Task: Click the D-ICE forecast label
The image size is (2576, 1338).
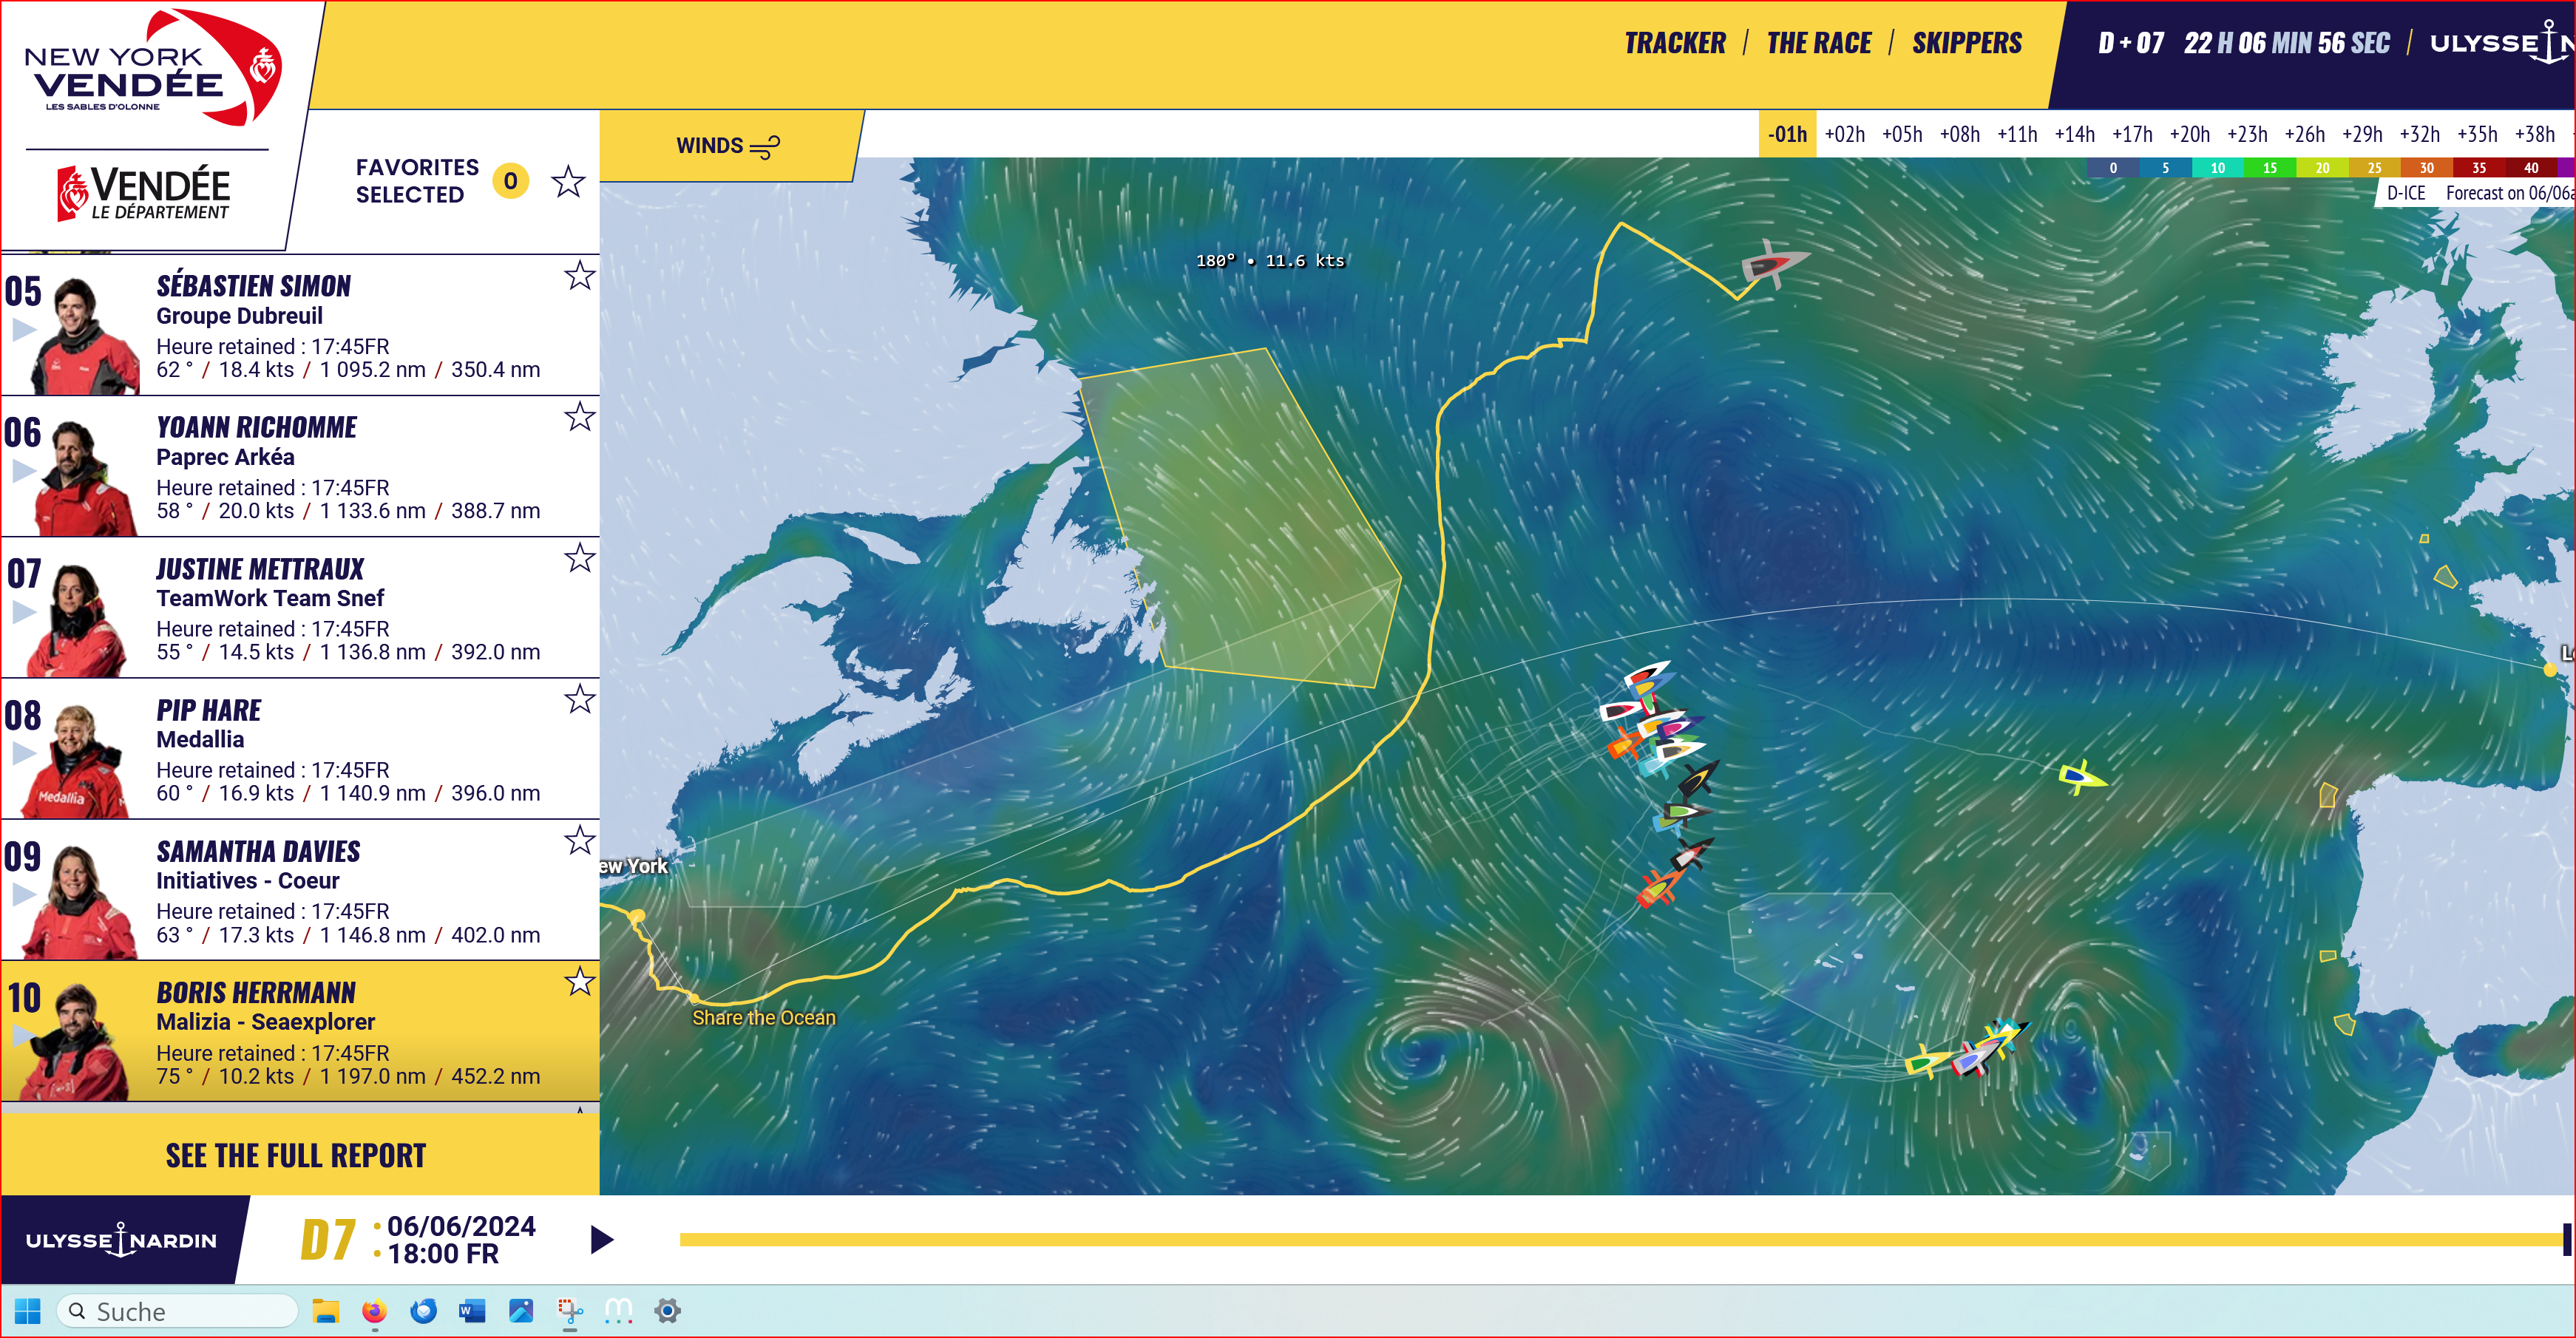Action: 2406,193
